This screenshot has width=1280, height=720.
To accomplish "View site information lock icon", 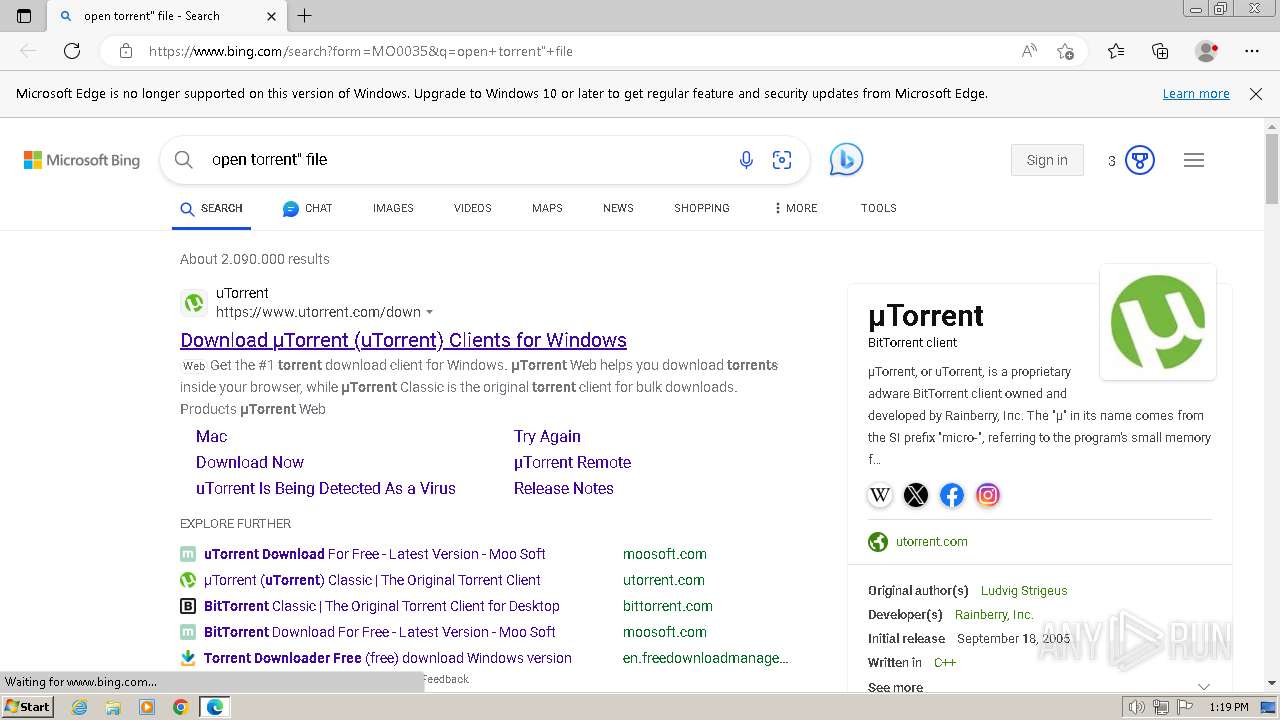I will [x=126, y=51].
